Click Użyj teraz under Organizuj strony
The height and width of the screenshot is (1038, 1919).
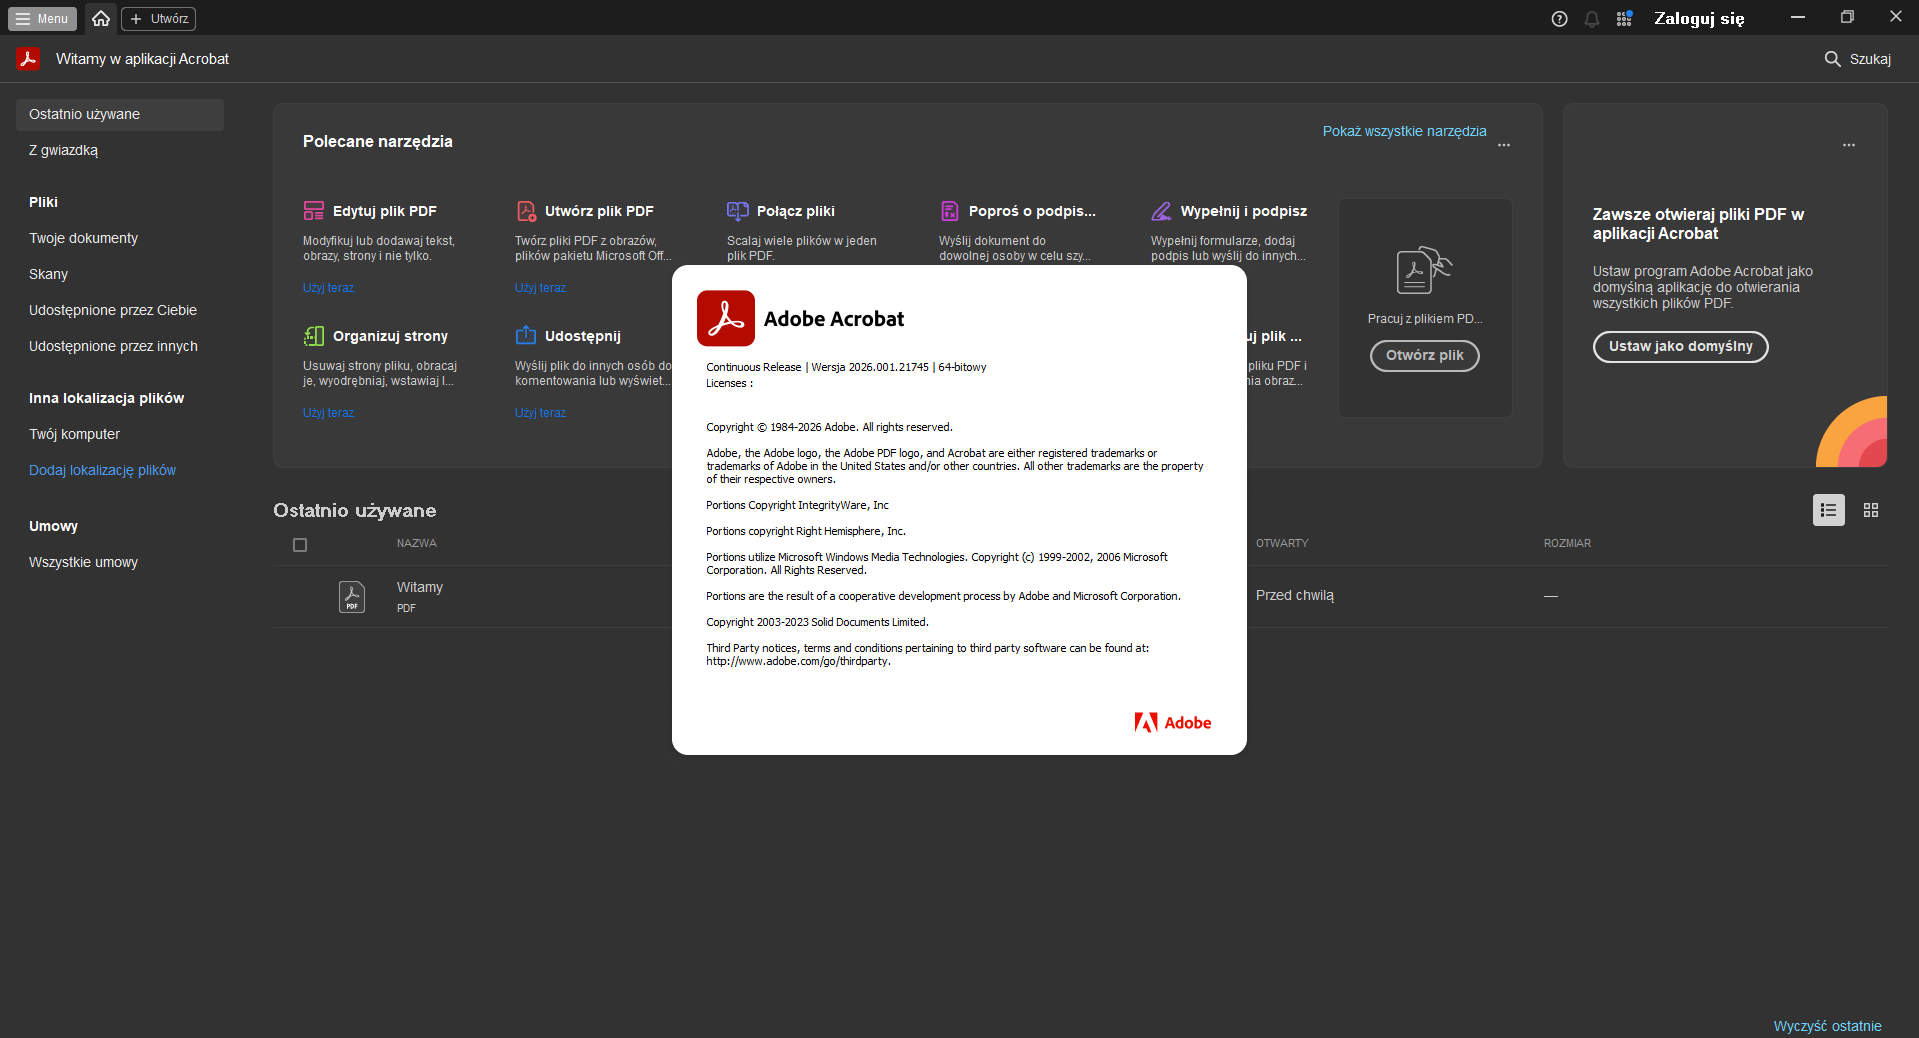328,413
